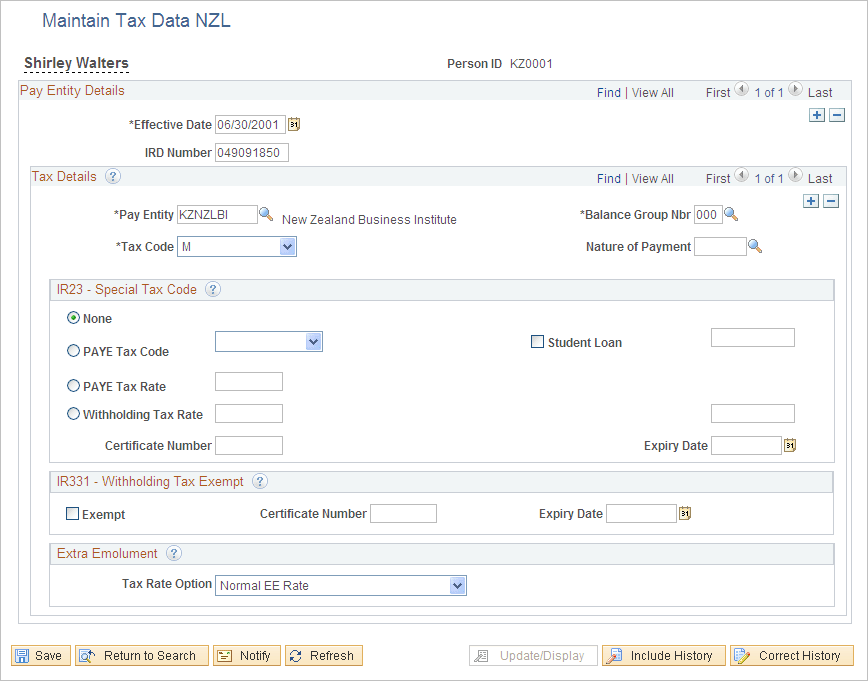Open the IR23 Expiry Date calendar

pyautogui.click(x=789, y=445)
